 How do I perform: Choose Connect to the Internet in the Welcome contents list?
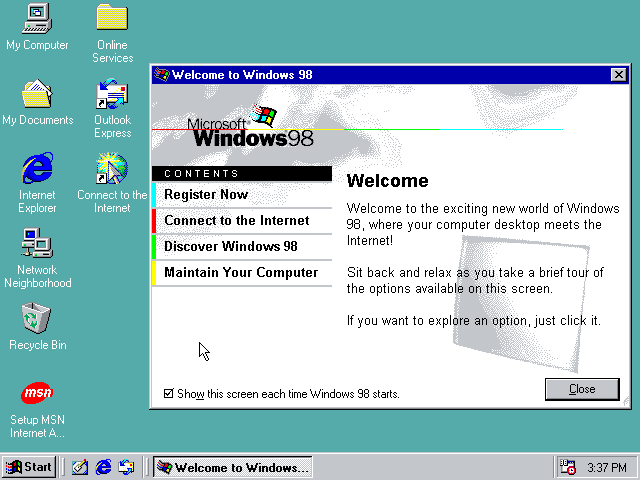[242, 221]
